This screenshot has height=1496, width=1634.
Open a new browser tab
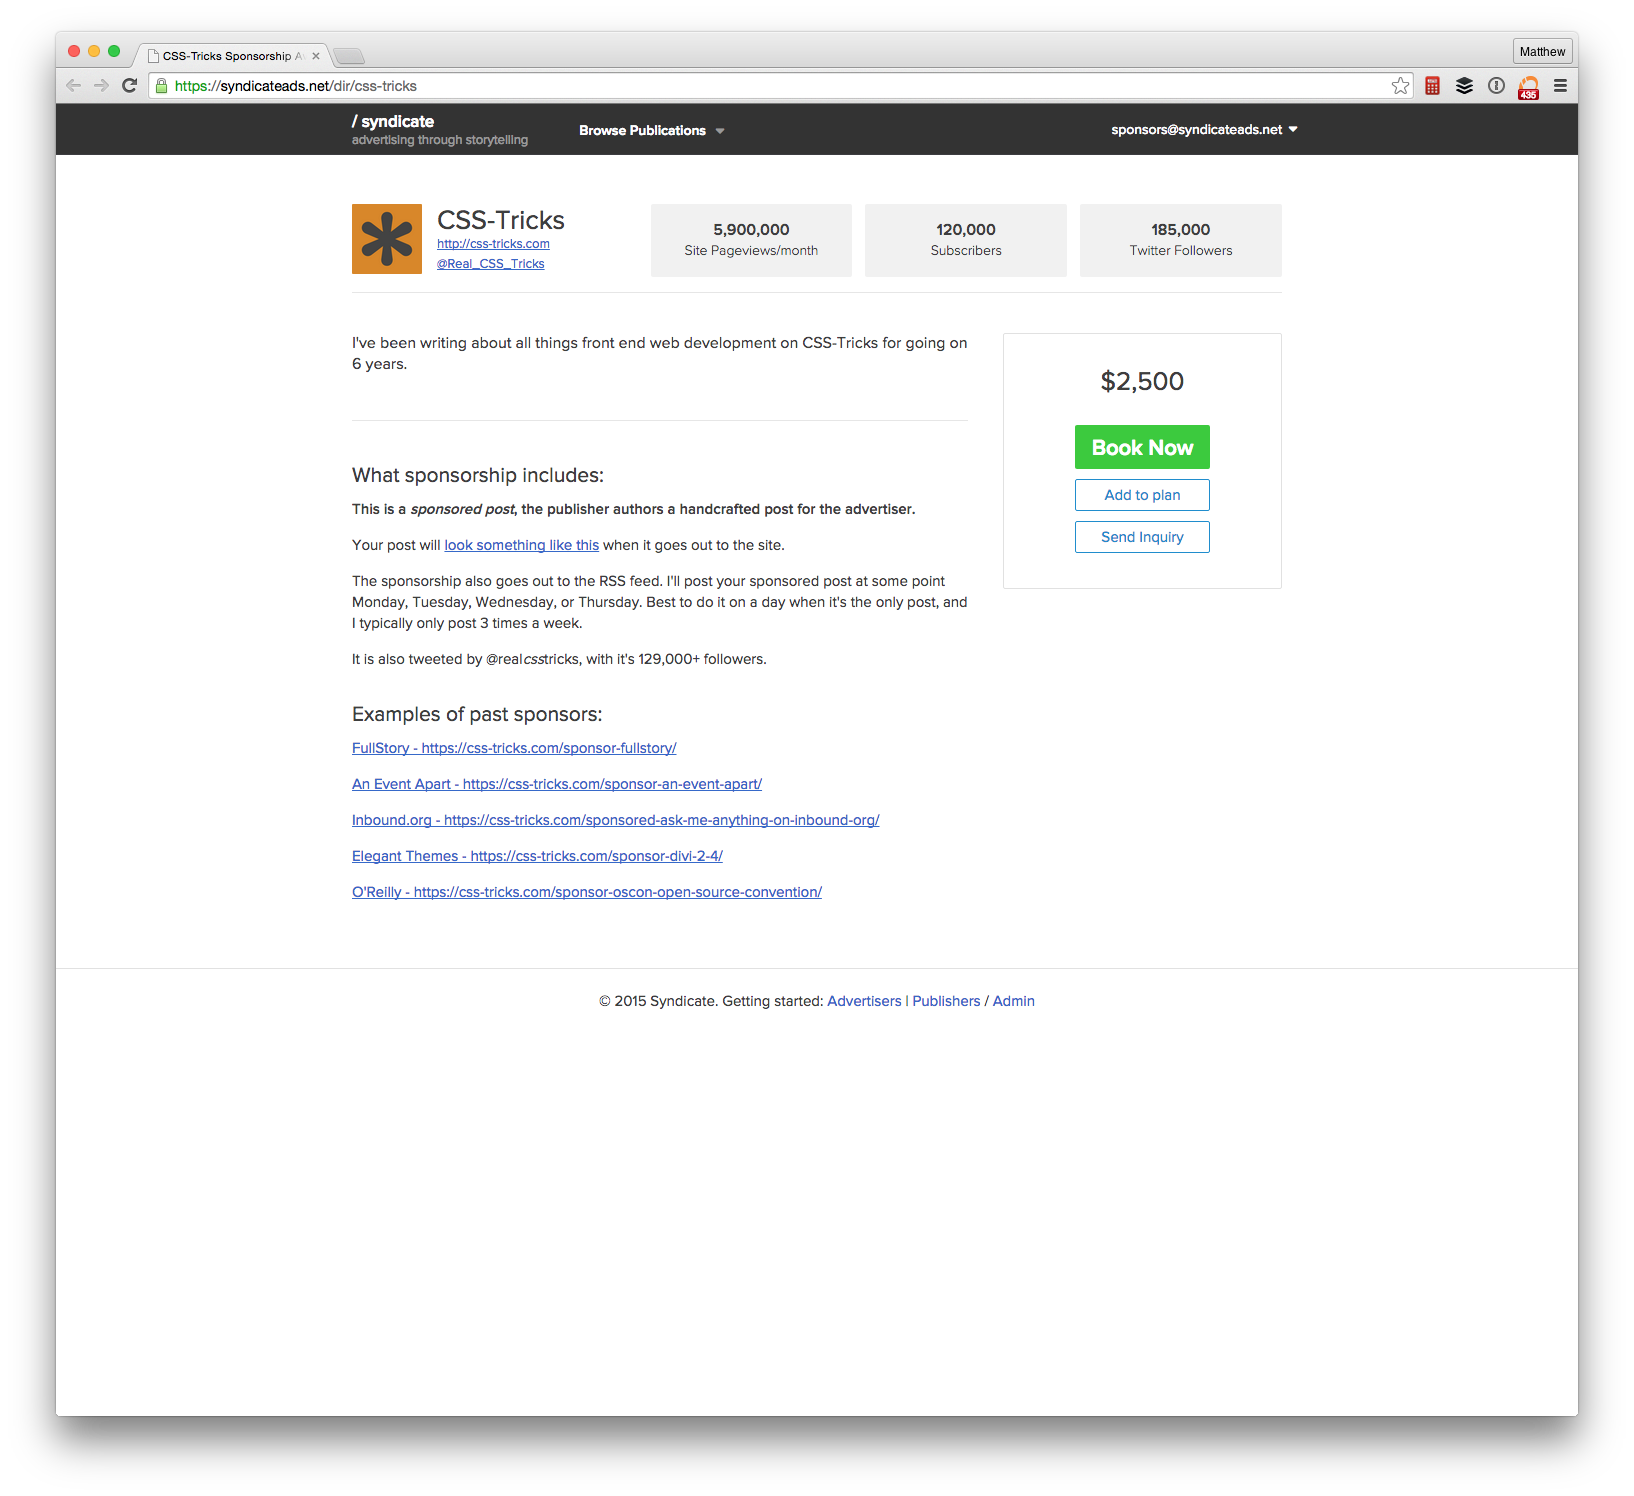(x=349, y=56)
